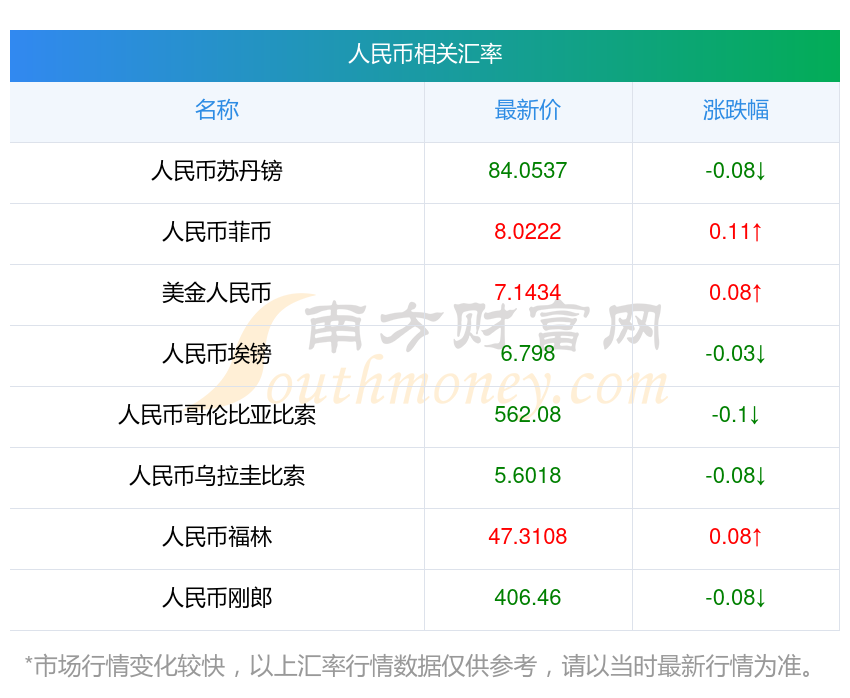Screen dimensions: 850x698
Task: Click the 市场行情变化较快 disclaimer footnote
Action: [418, 666]
